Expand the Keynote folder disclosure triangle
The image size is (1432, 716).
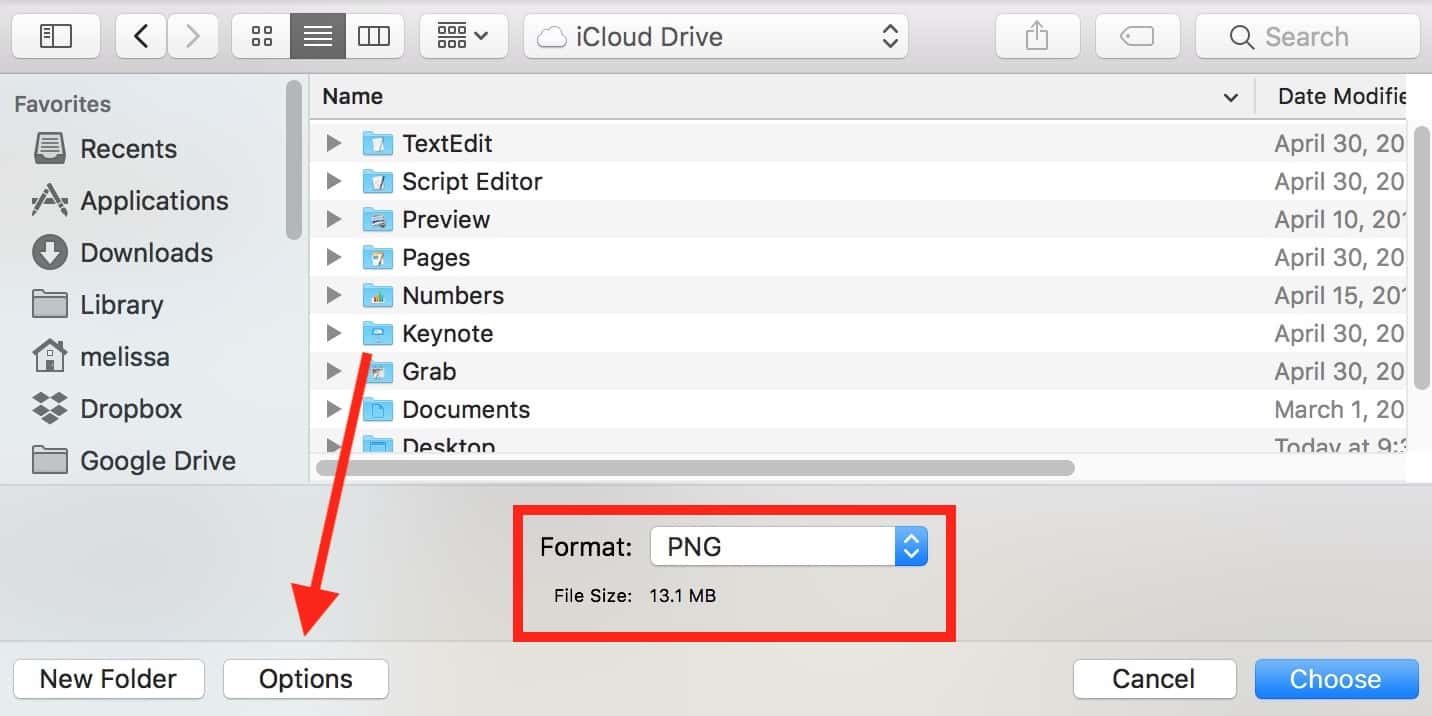(x=334, y=334)
